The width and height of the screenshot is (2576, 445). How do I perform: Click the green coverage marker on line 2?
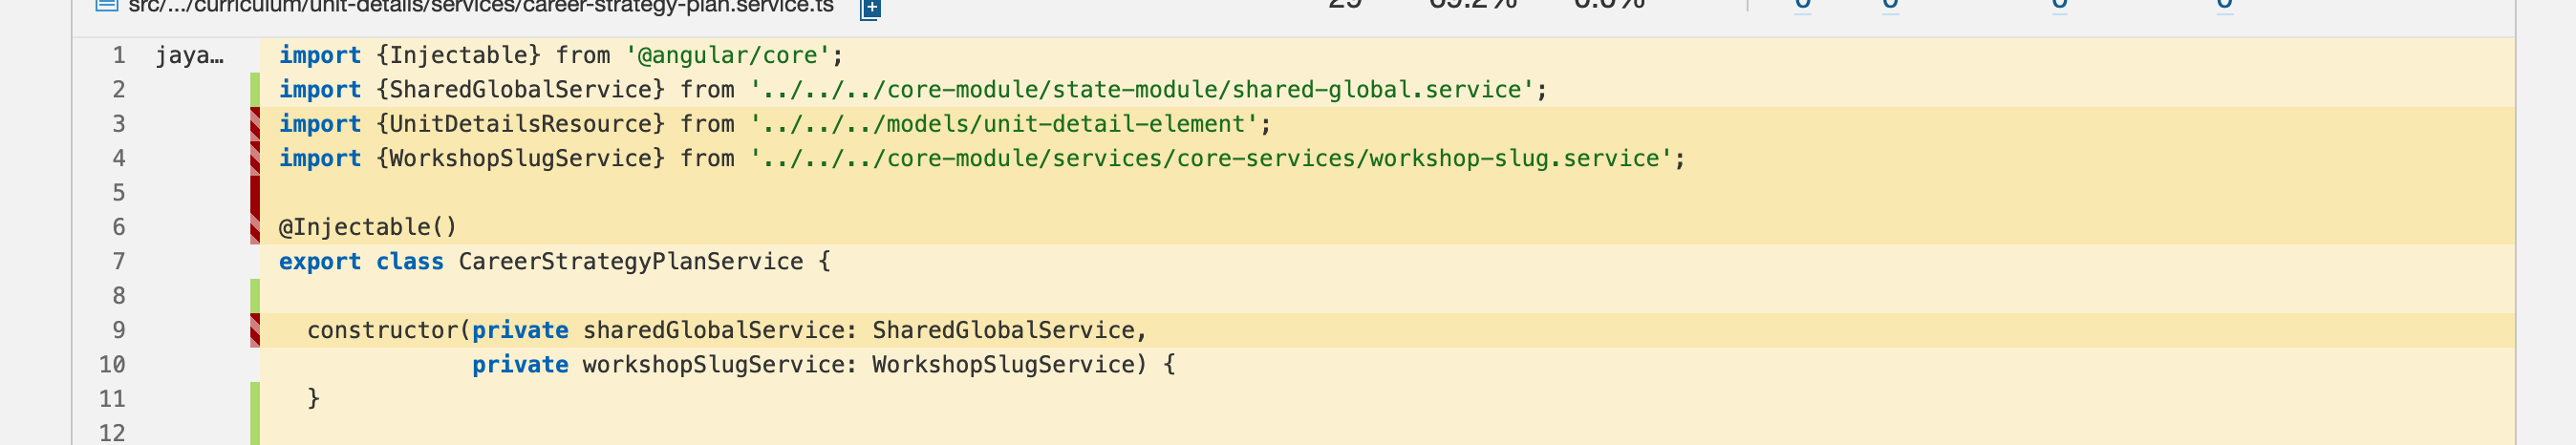click(x=255, y=90)
